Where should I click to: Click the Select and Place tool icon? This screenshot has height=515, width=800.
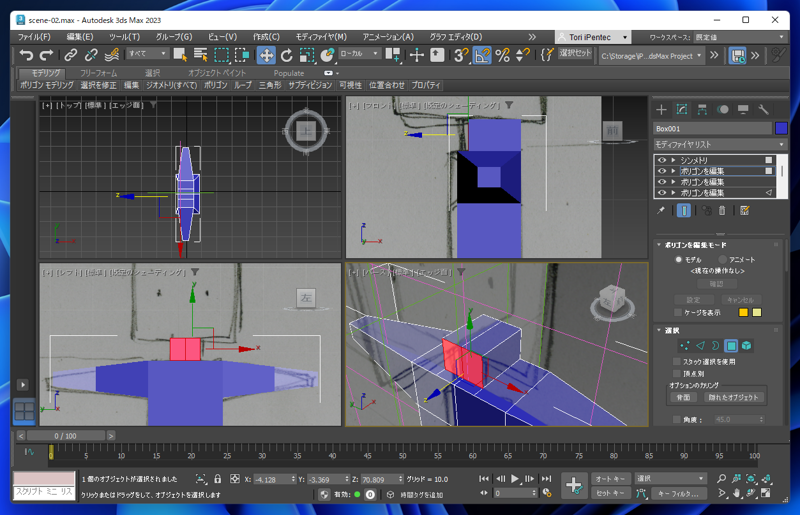coord(327,55)
